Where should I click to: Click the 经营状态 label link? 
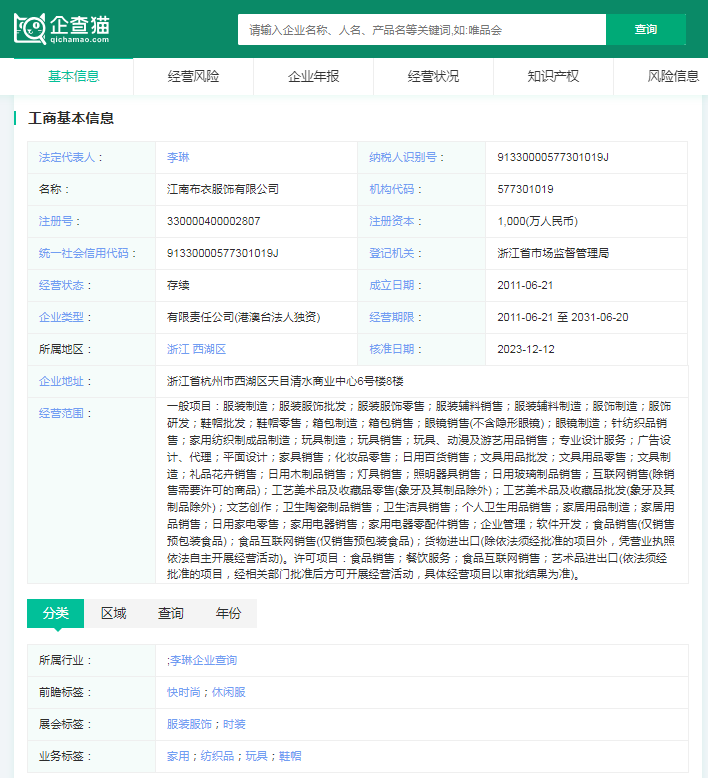coord(61,285)
